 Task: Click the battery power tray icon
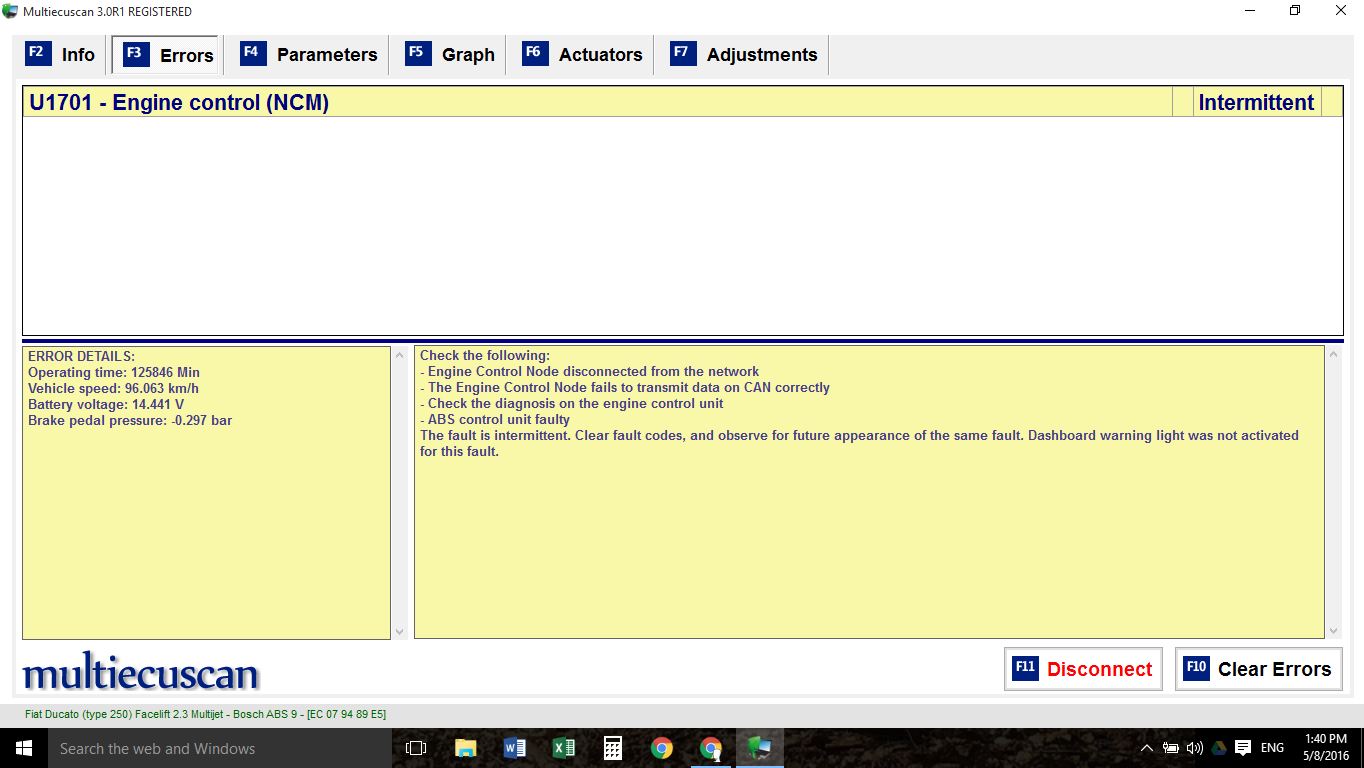click(1171, 748)
